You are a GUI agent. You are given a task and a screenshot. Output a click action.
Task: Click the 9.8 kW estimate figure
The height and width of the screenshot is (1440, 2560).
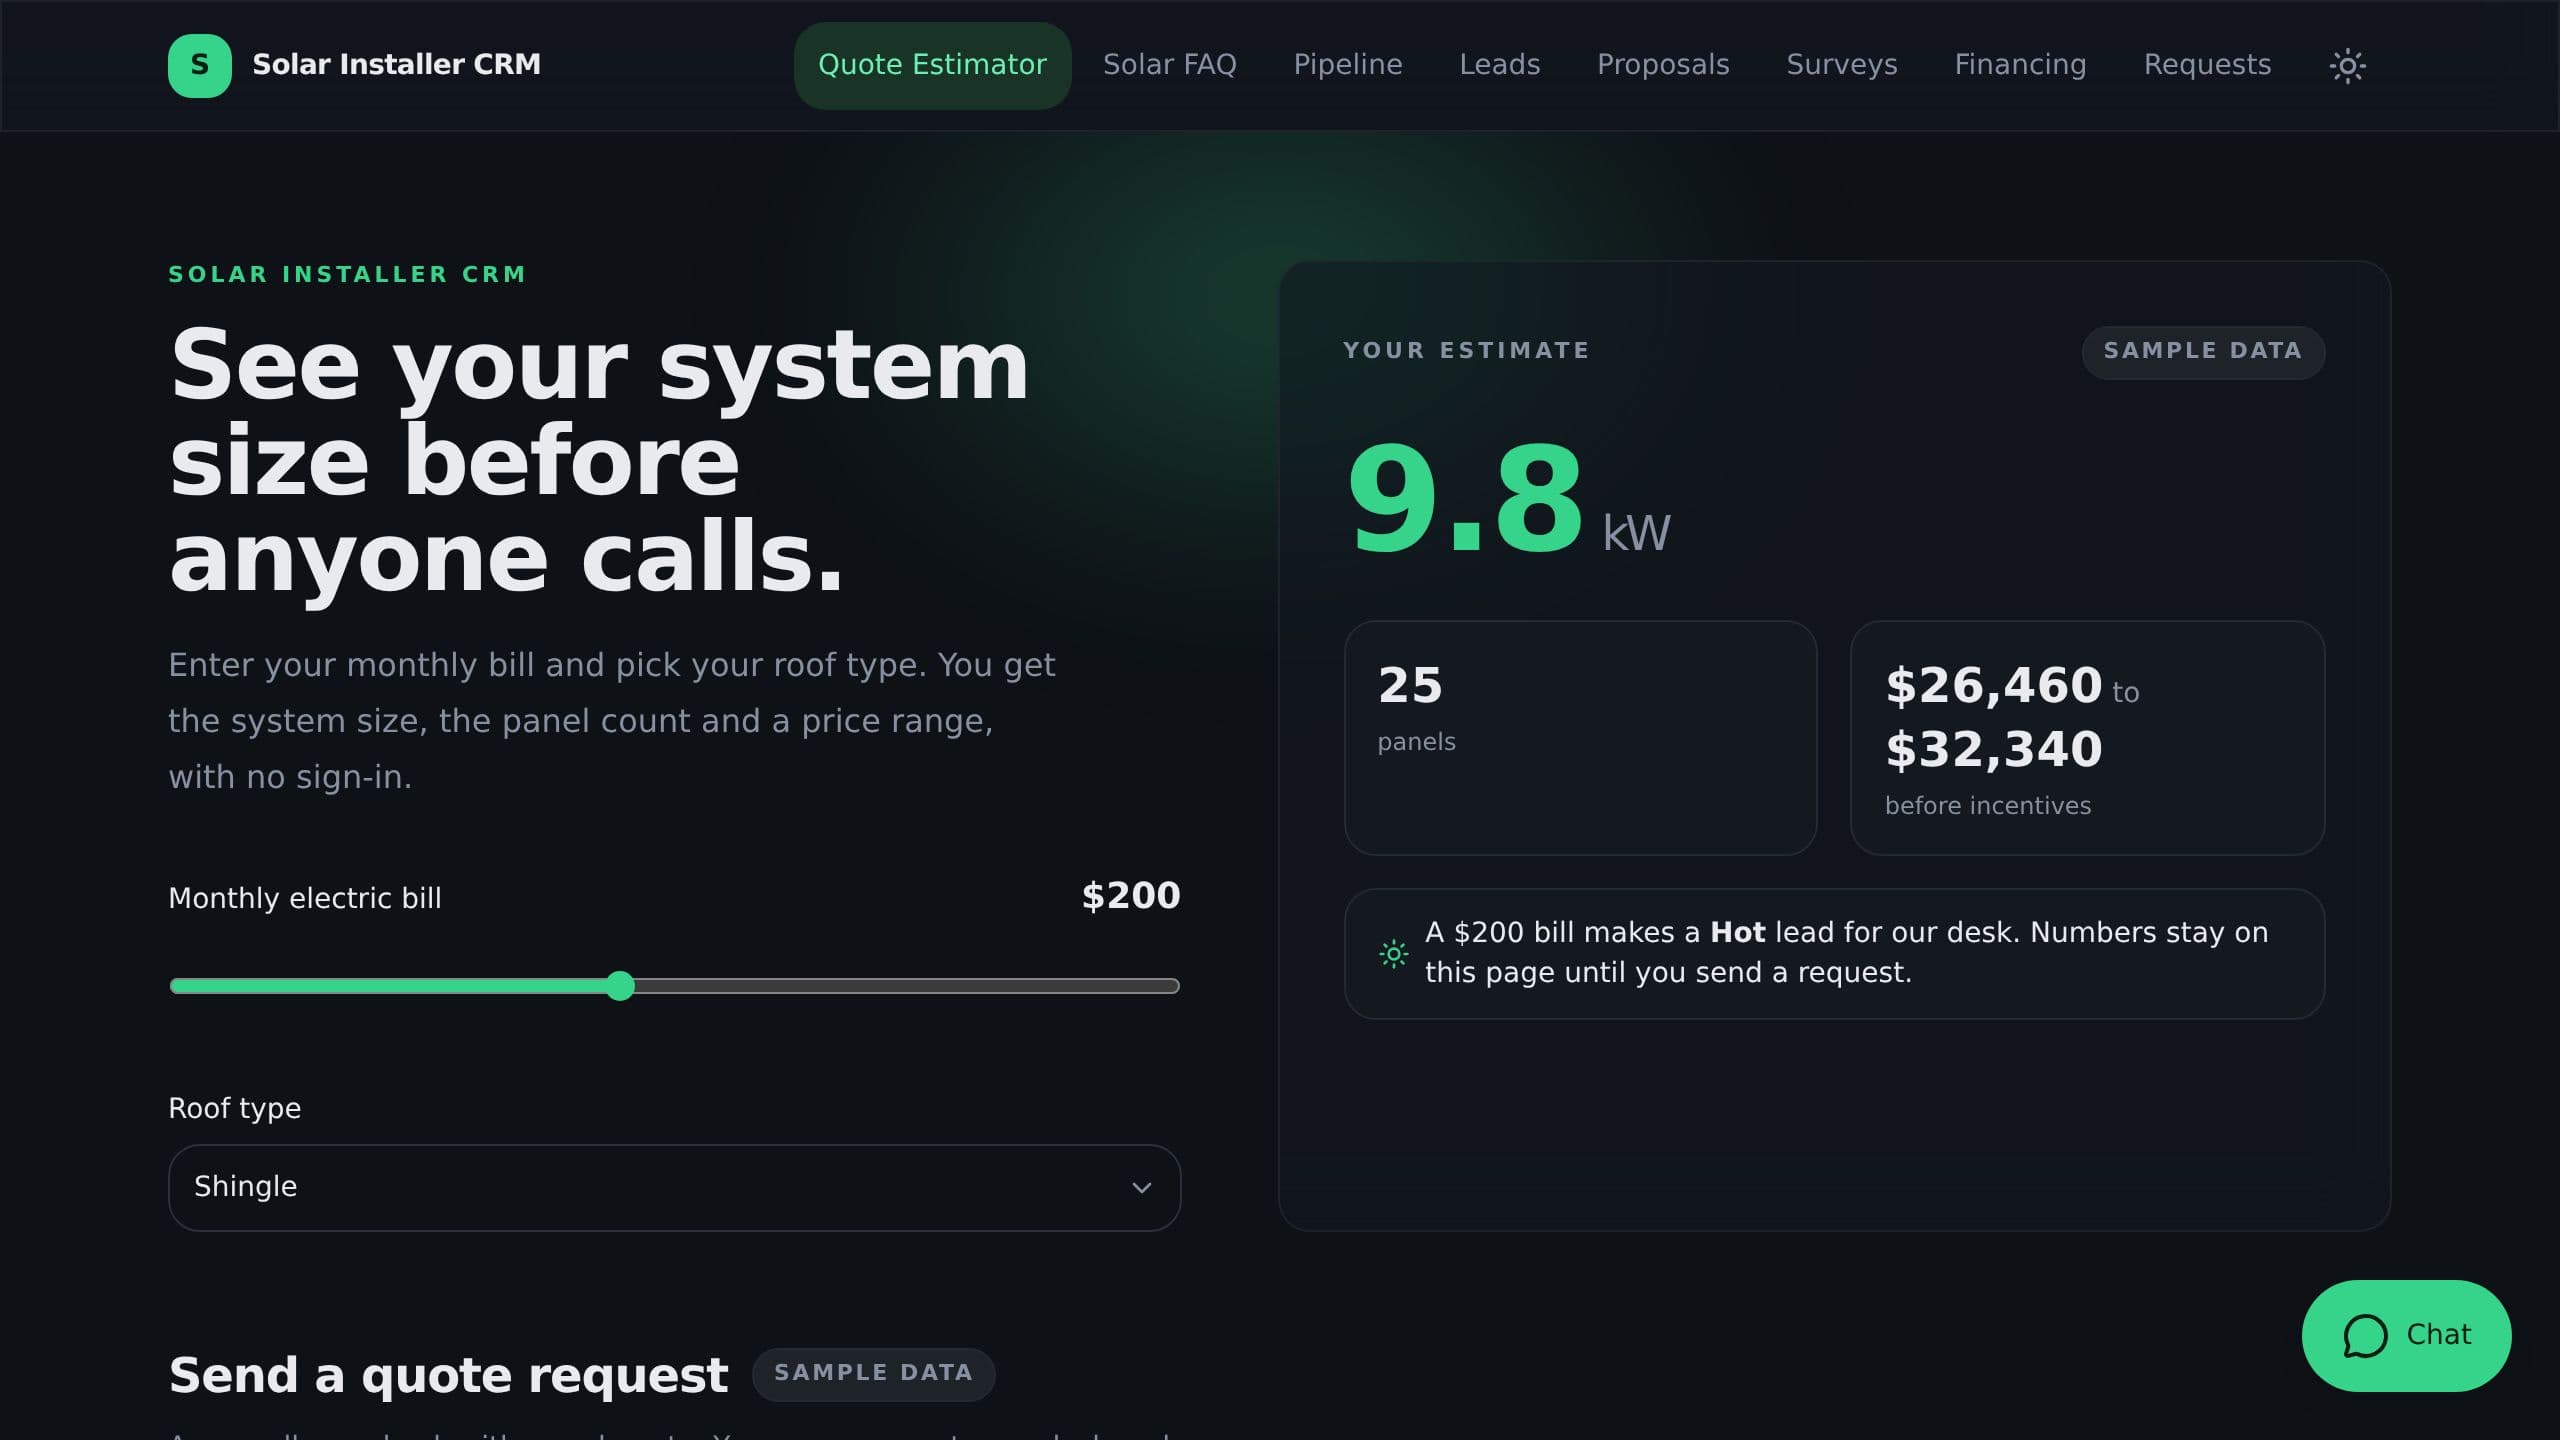(x=1508, y=500)
